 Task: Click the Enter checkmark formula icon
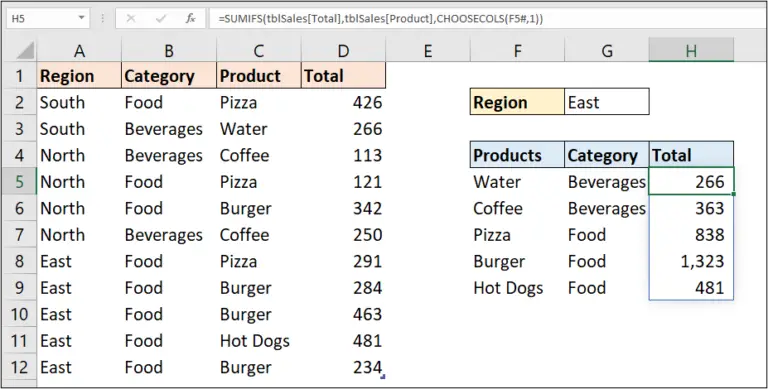(x=161, y=19)
